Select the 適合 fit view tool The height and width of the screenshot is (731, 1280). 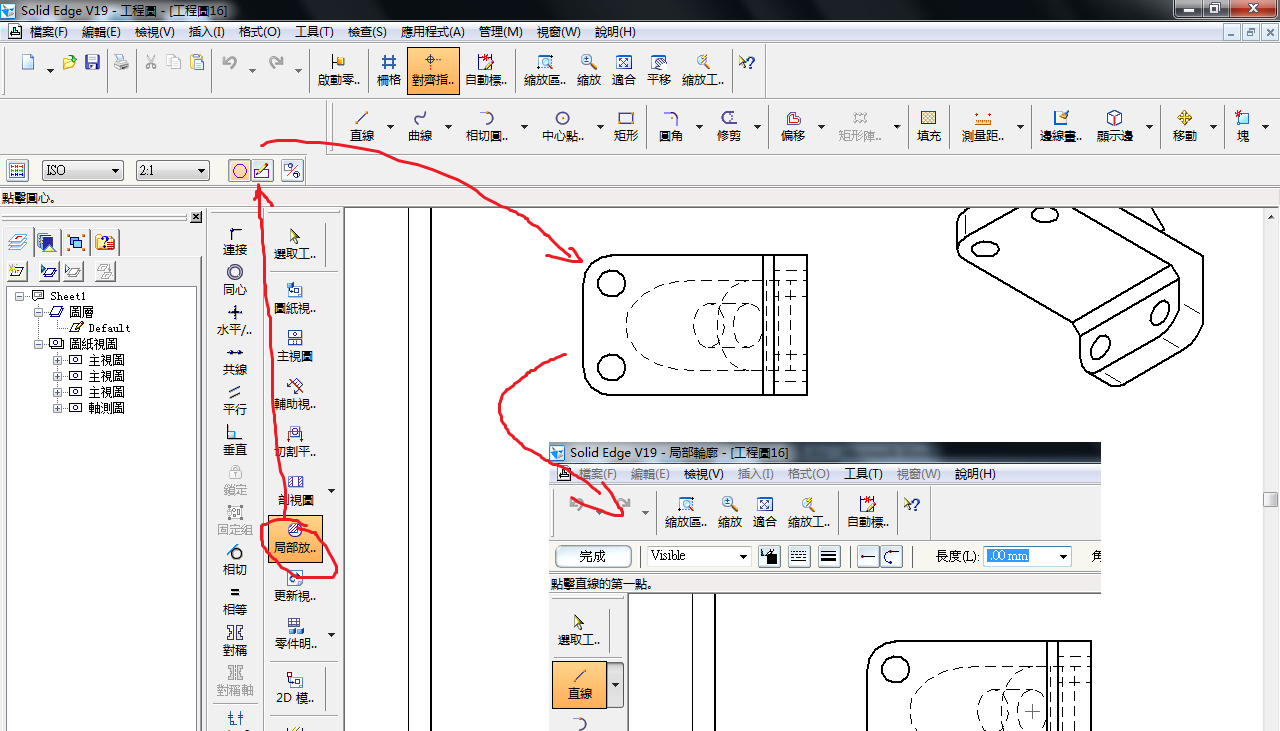(x=624, y=70)
